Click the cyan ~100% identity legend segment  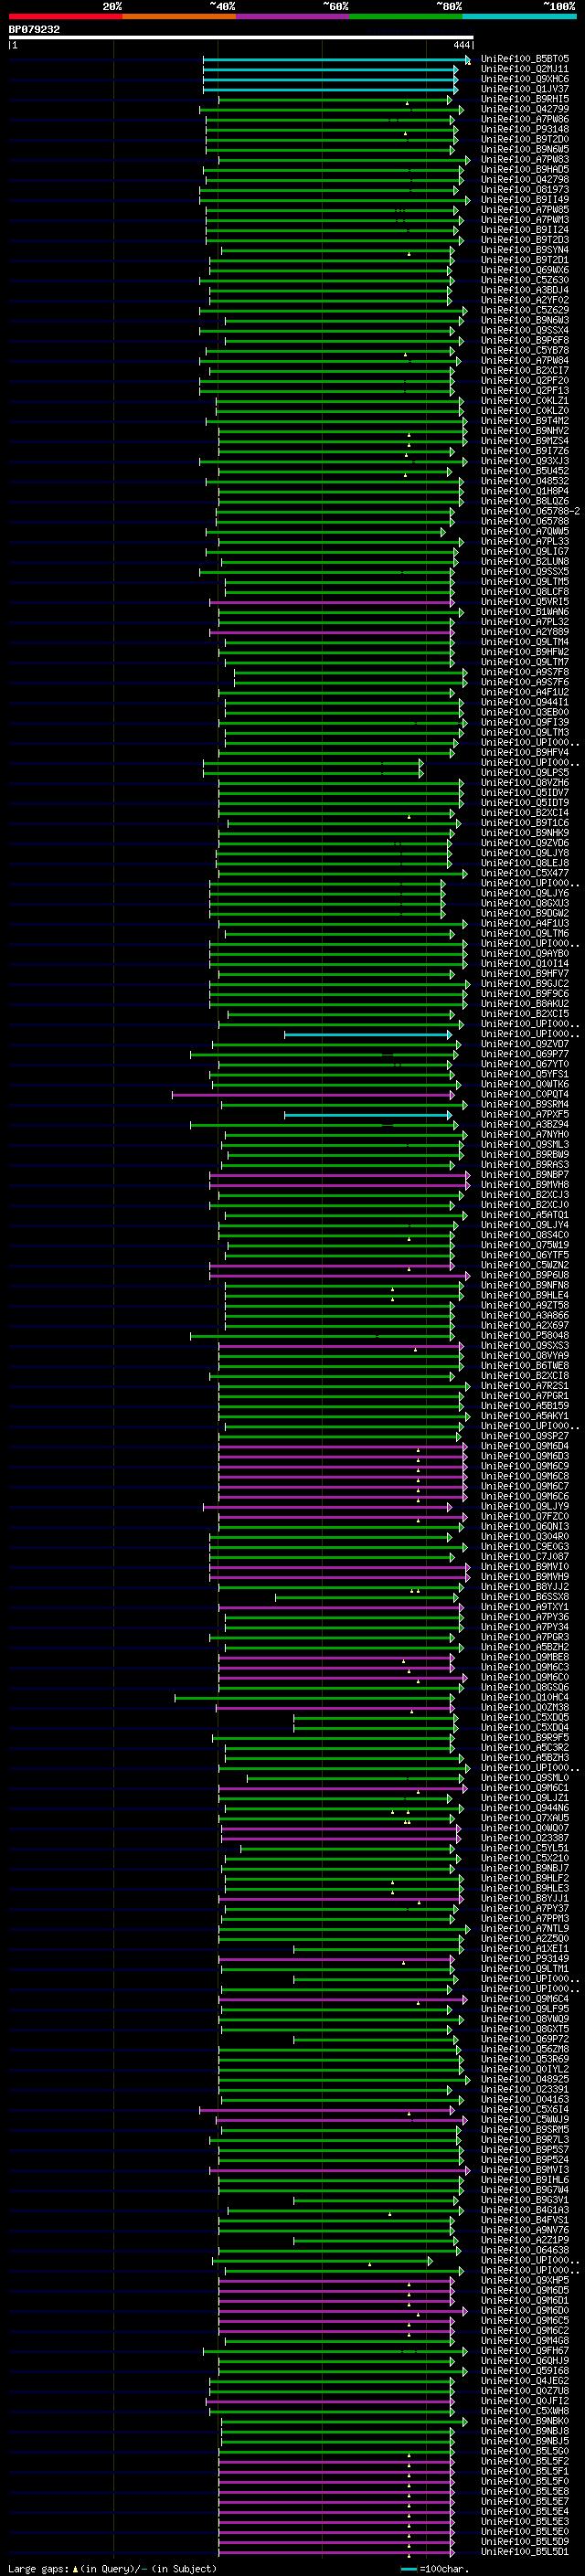[x=519, y=16]
